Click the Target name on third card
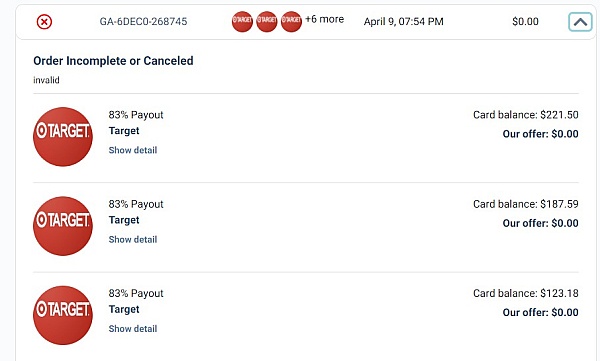Image resolution: width=600 pixels, height=361 pixels. (124, 309)
